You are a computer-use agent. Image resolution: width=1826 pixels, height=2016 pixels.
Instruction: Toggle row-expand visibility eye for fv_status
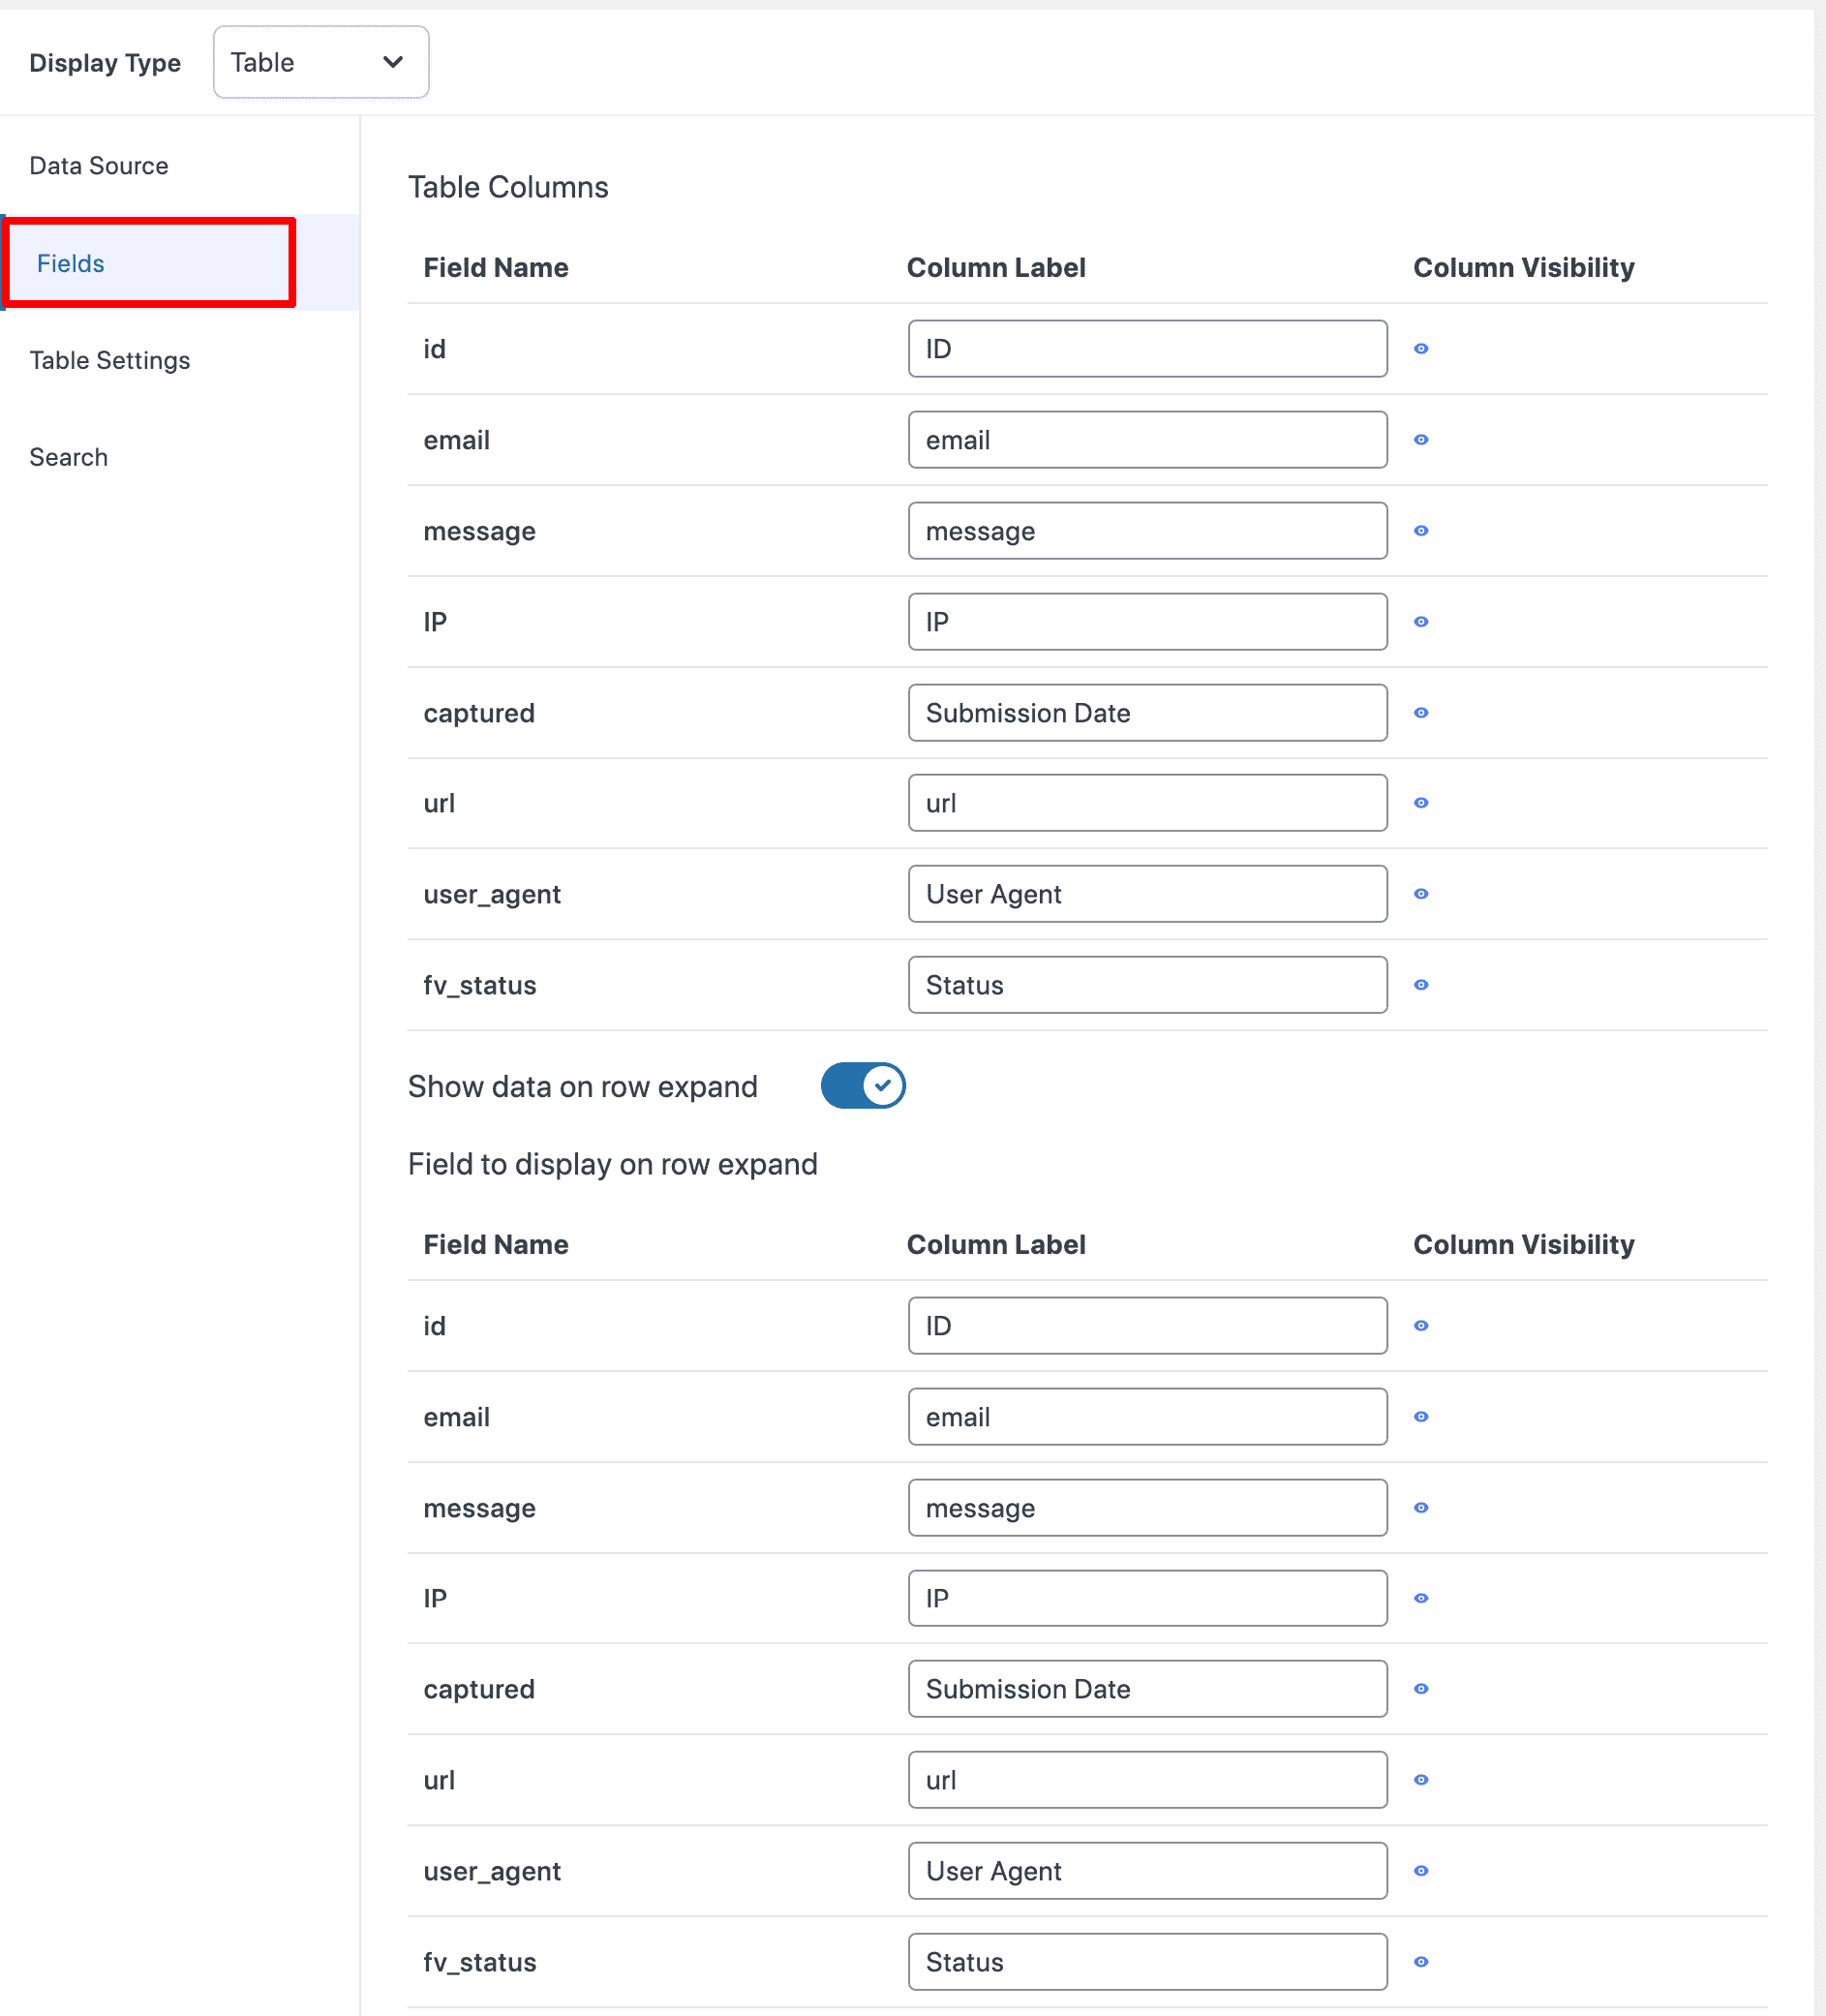(1421, 1962)
